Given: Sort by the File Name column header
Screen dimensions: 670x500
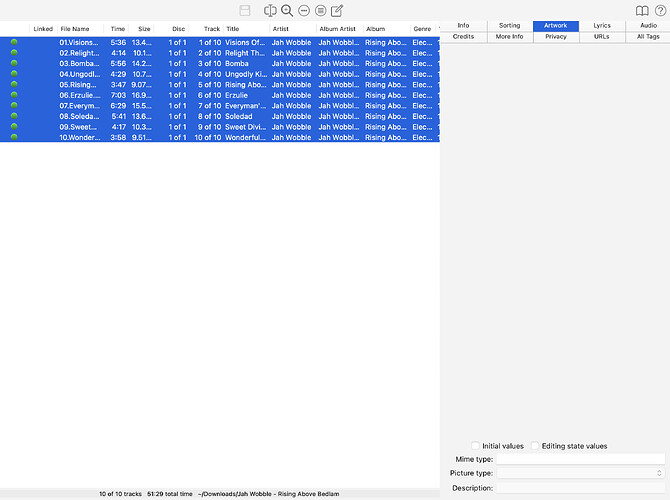Looking at the screenshot, I should (80, 29).
